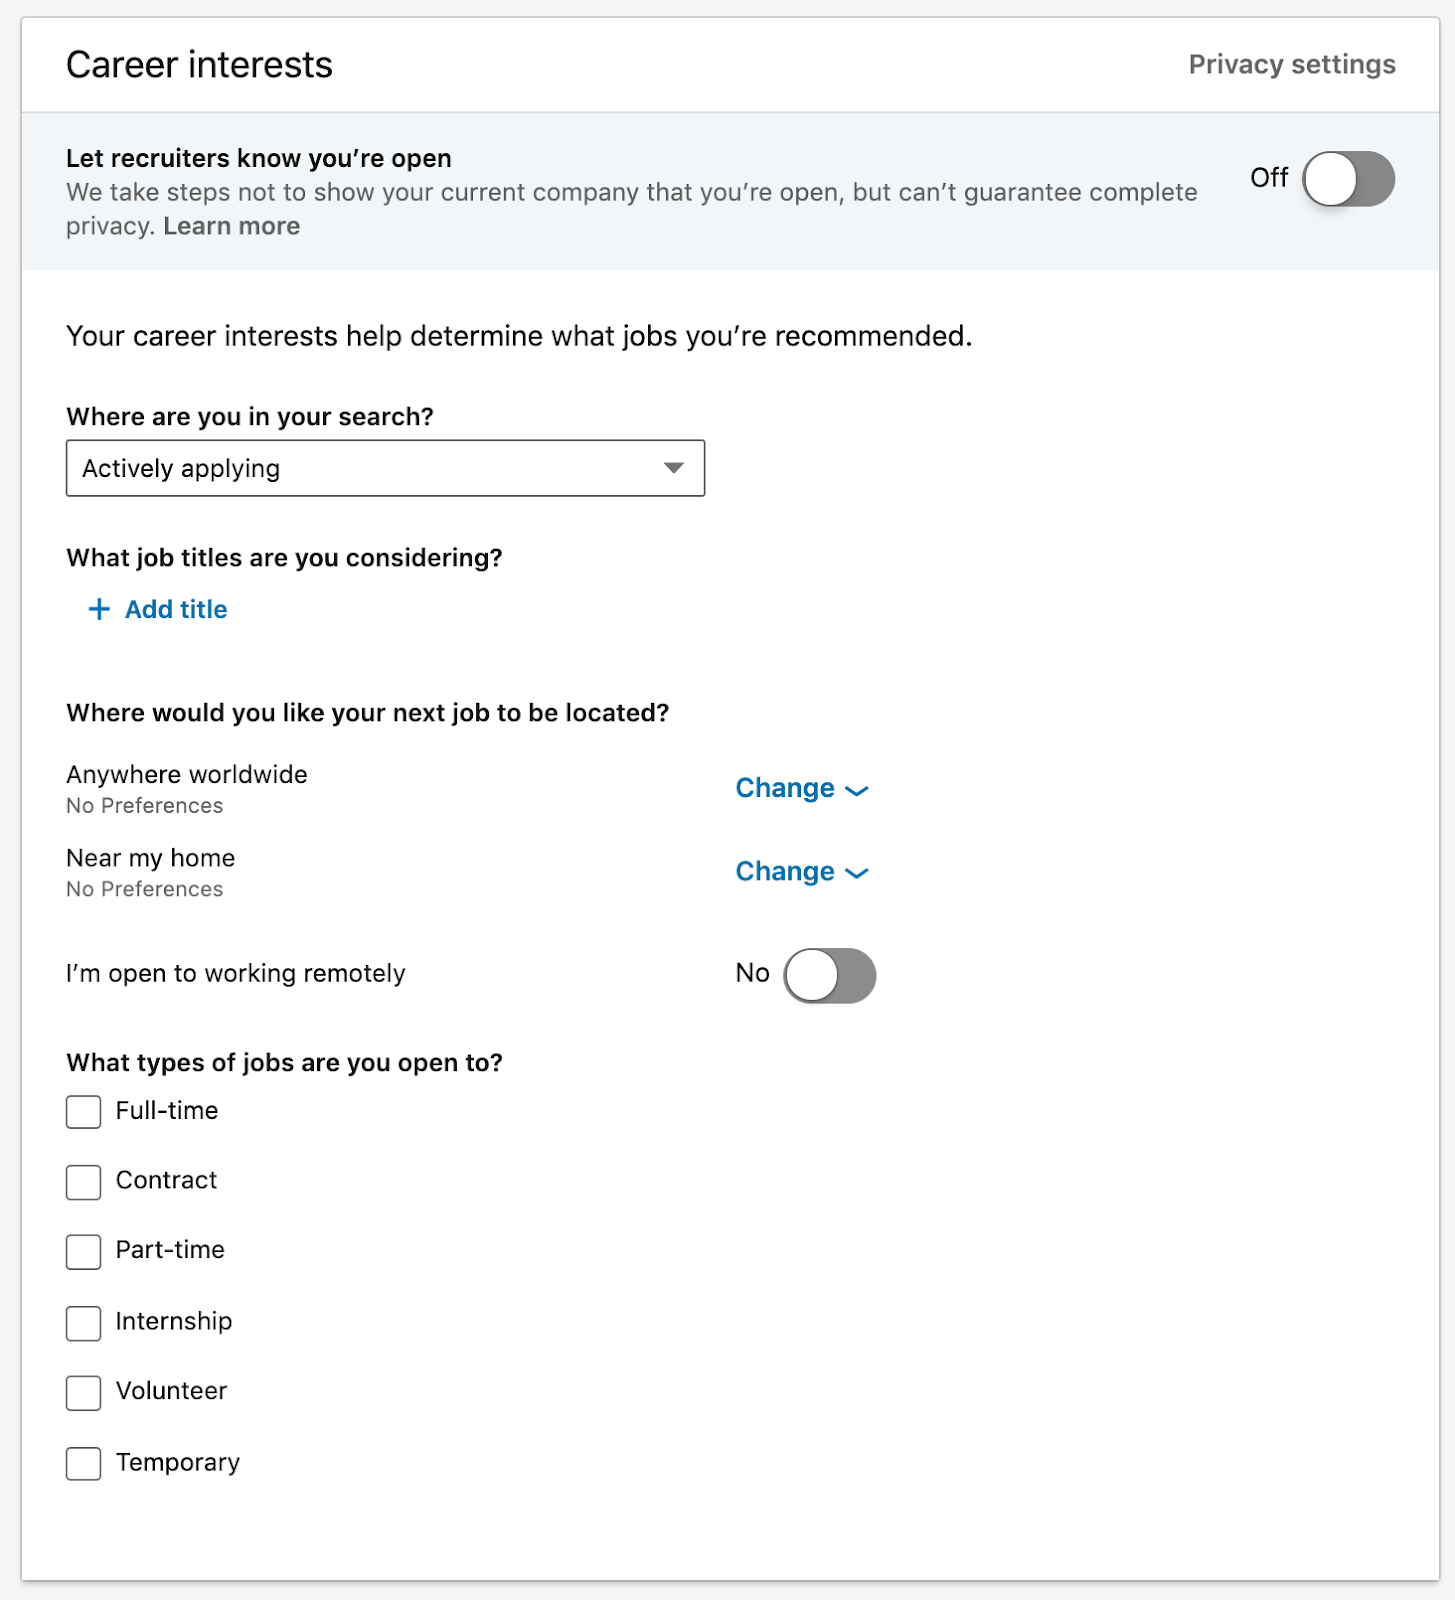Turn on the recruiters open toggle
The height and width of the screenshot is (1600, 1455).
(x=1348, y=179)
